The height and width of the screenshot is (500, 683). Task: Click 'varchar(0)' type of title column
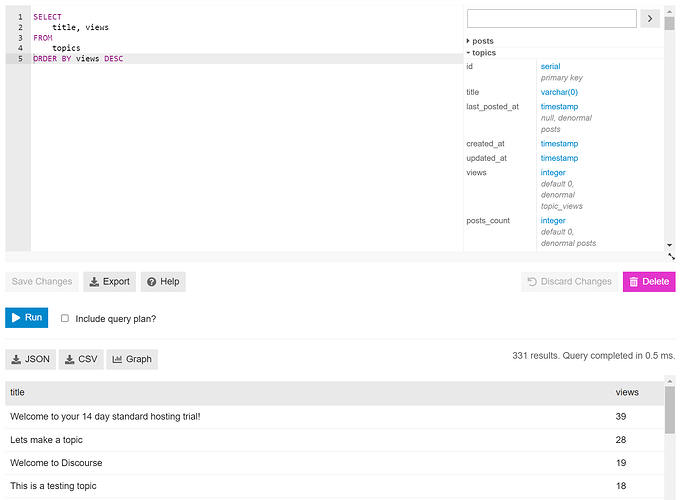coord(559,92)
